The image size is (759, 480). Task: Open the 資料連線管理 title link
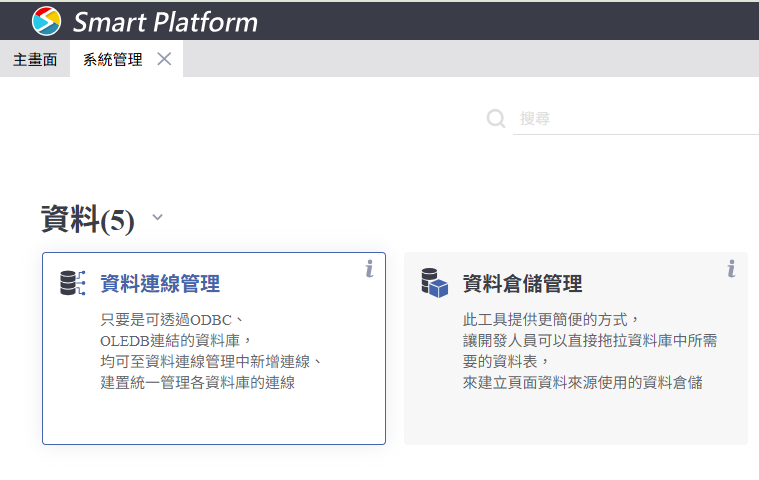[x=160, y=284]
